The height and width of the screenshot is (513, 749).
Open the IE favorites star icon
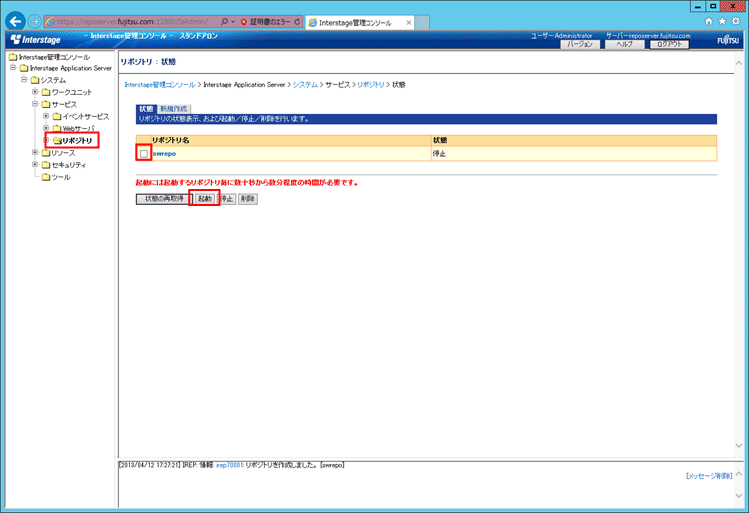(x=723, y=21)
